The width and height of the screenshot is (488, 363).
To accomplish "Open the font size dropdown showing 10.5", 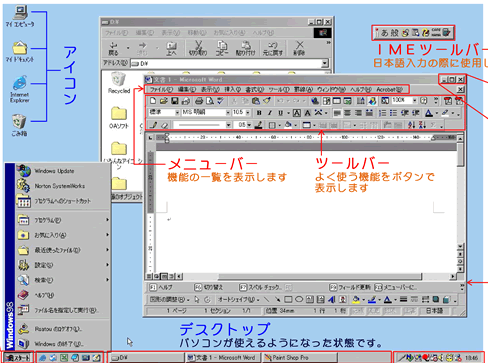I will click(248, 113).
